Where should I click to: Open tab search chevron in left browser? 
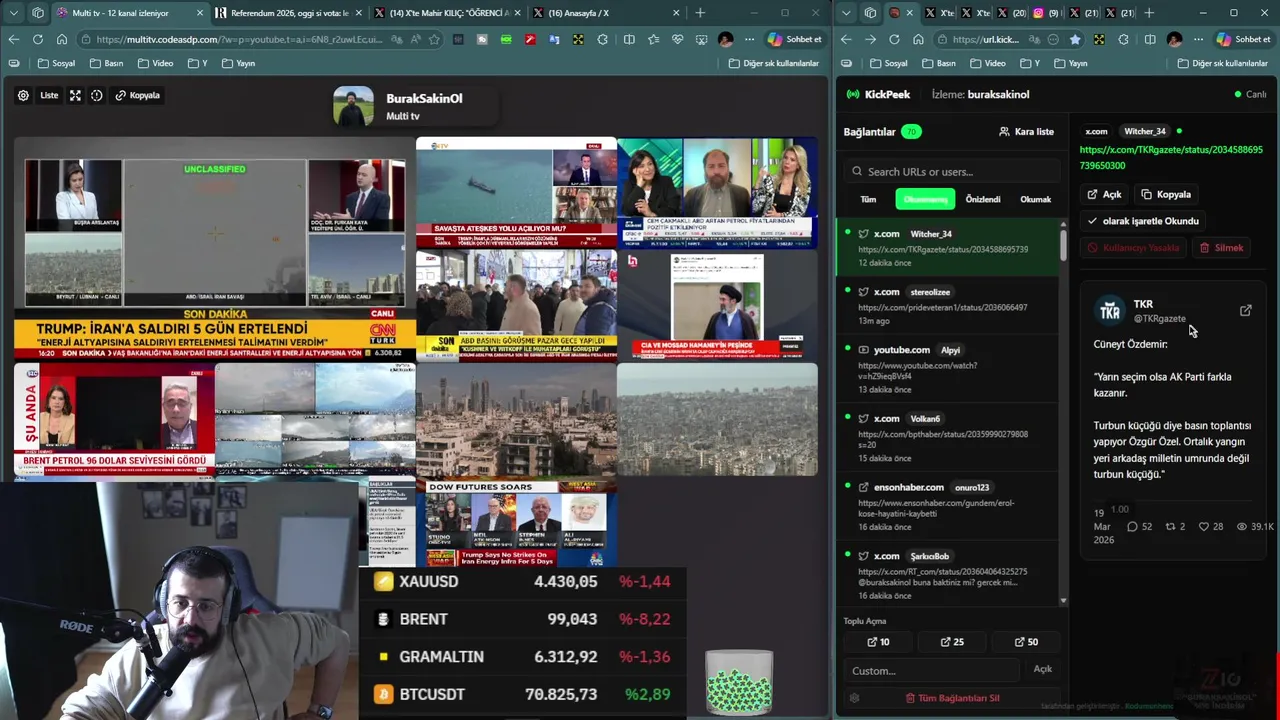coord(13,13)
